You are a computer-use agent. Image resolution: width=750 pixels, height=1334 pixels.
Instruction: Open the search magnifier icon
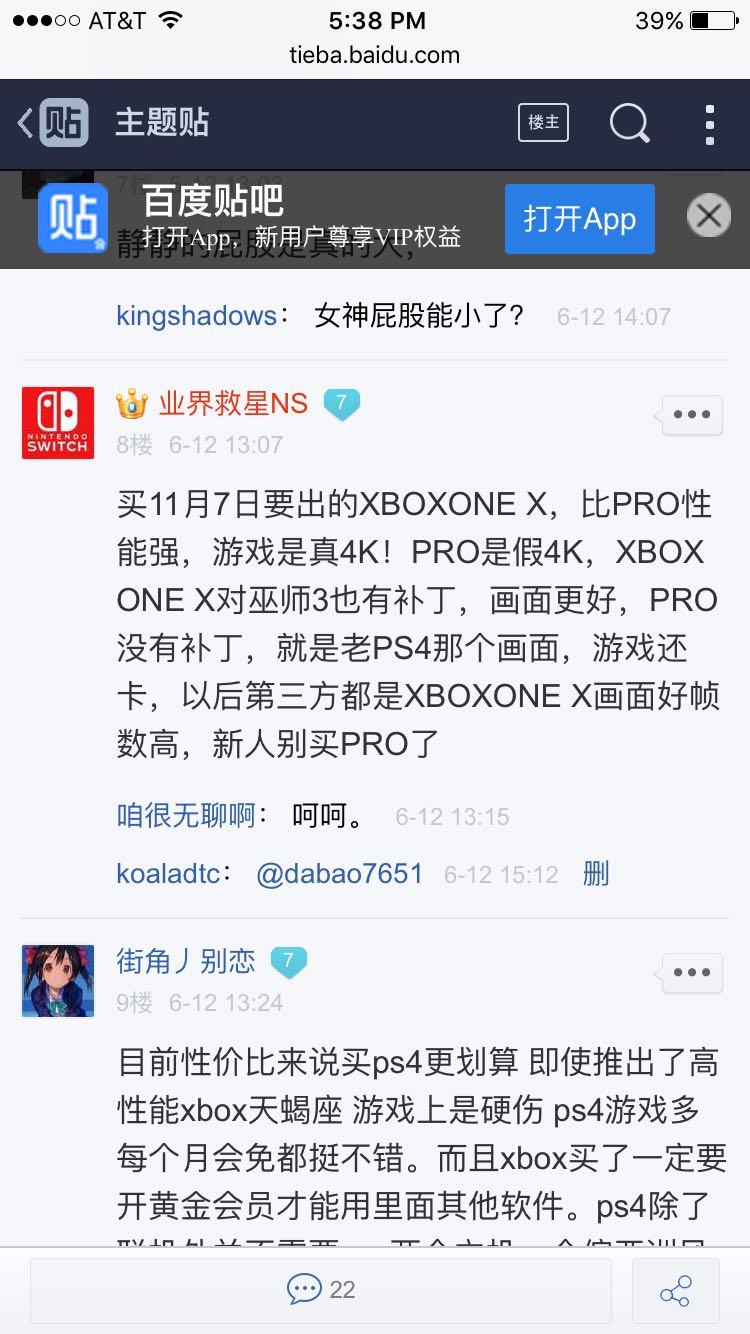tap(630, 123)
